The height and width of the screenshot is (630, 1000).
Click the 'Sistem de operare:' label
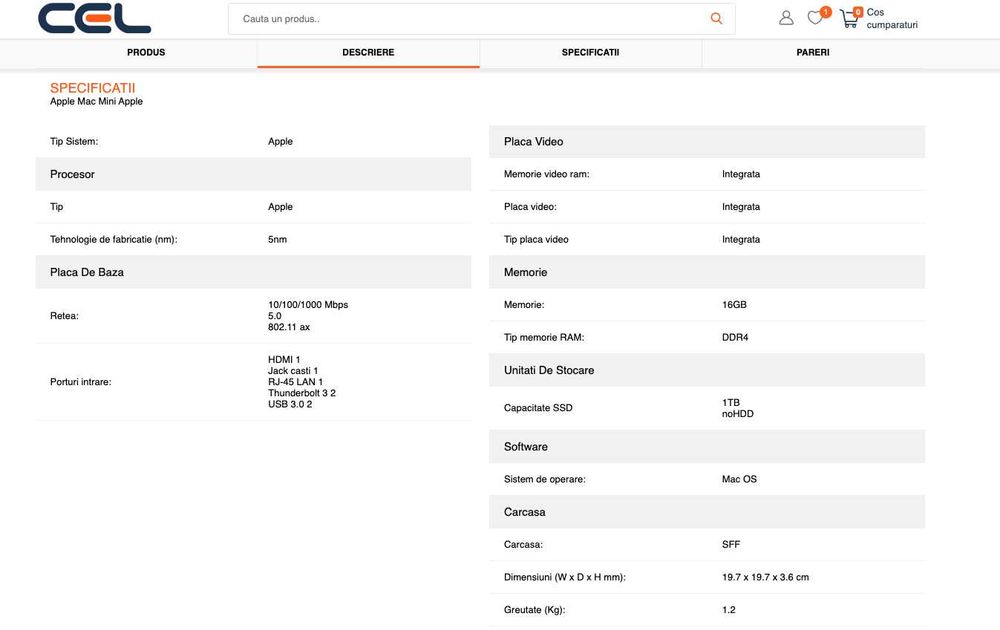point(545,479)
